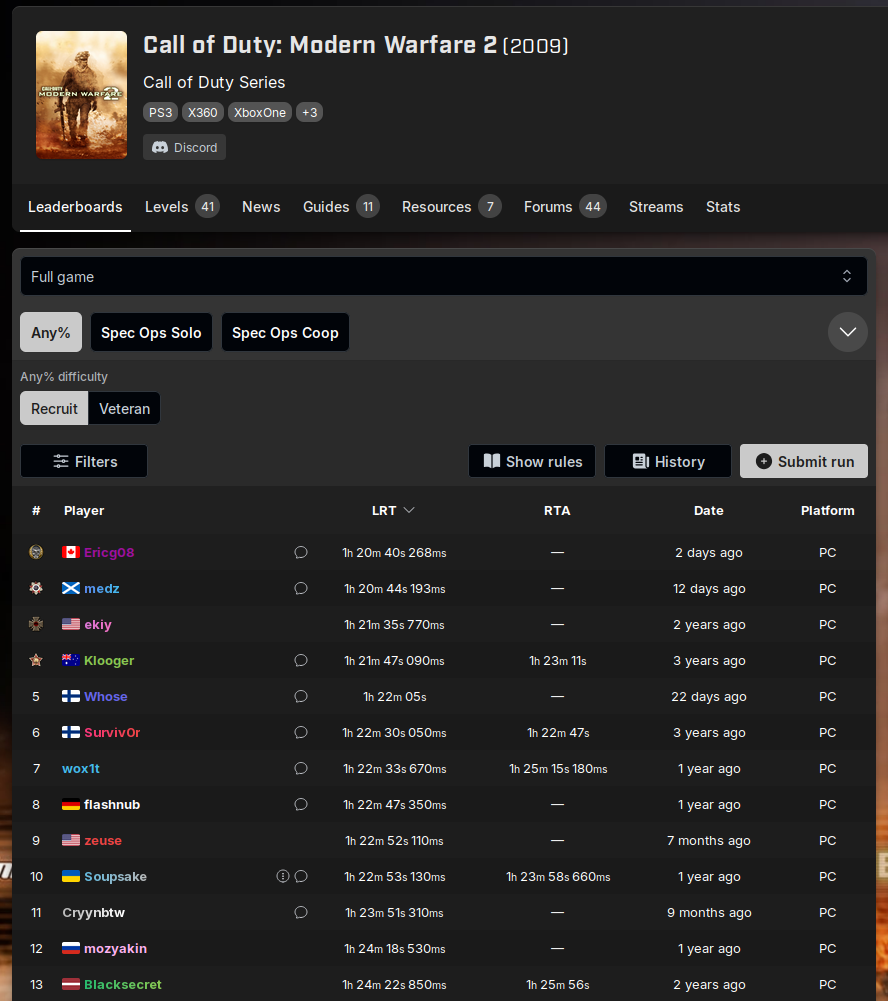
Task: Open the Streams tab
Action: [656, 207]
